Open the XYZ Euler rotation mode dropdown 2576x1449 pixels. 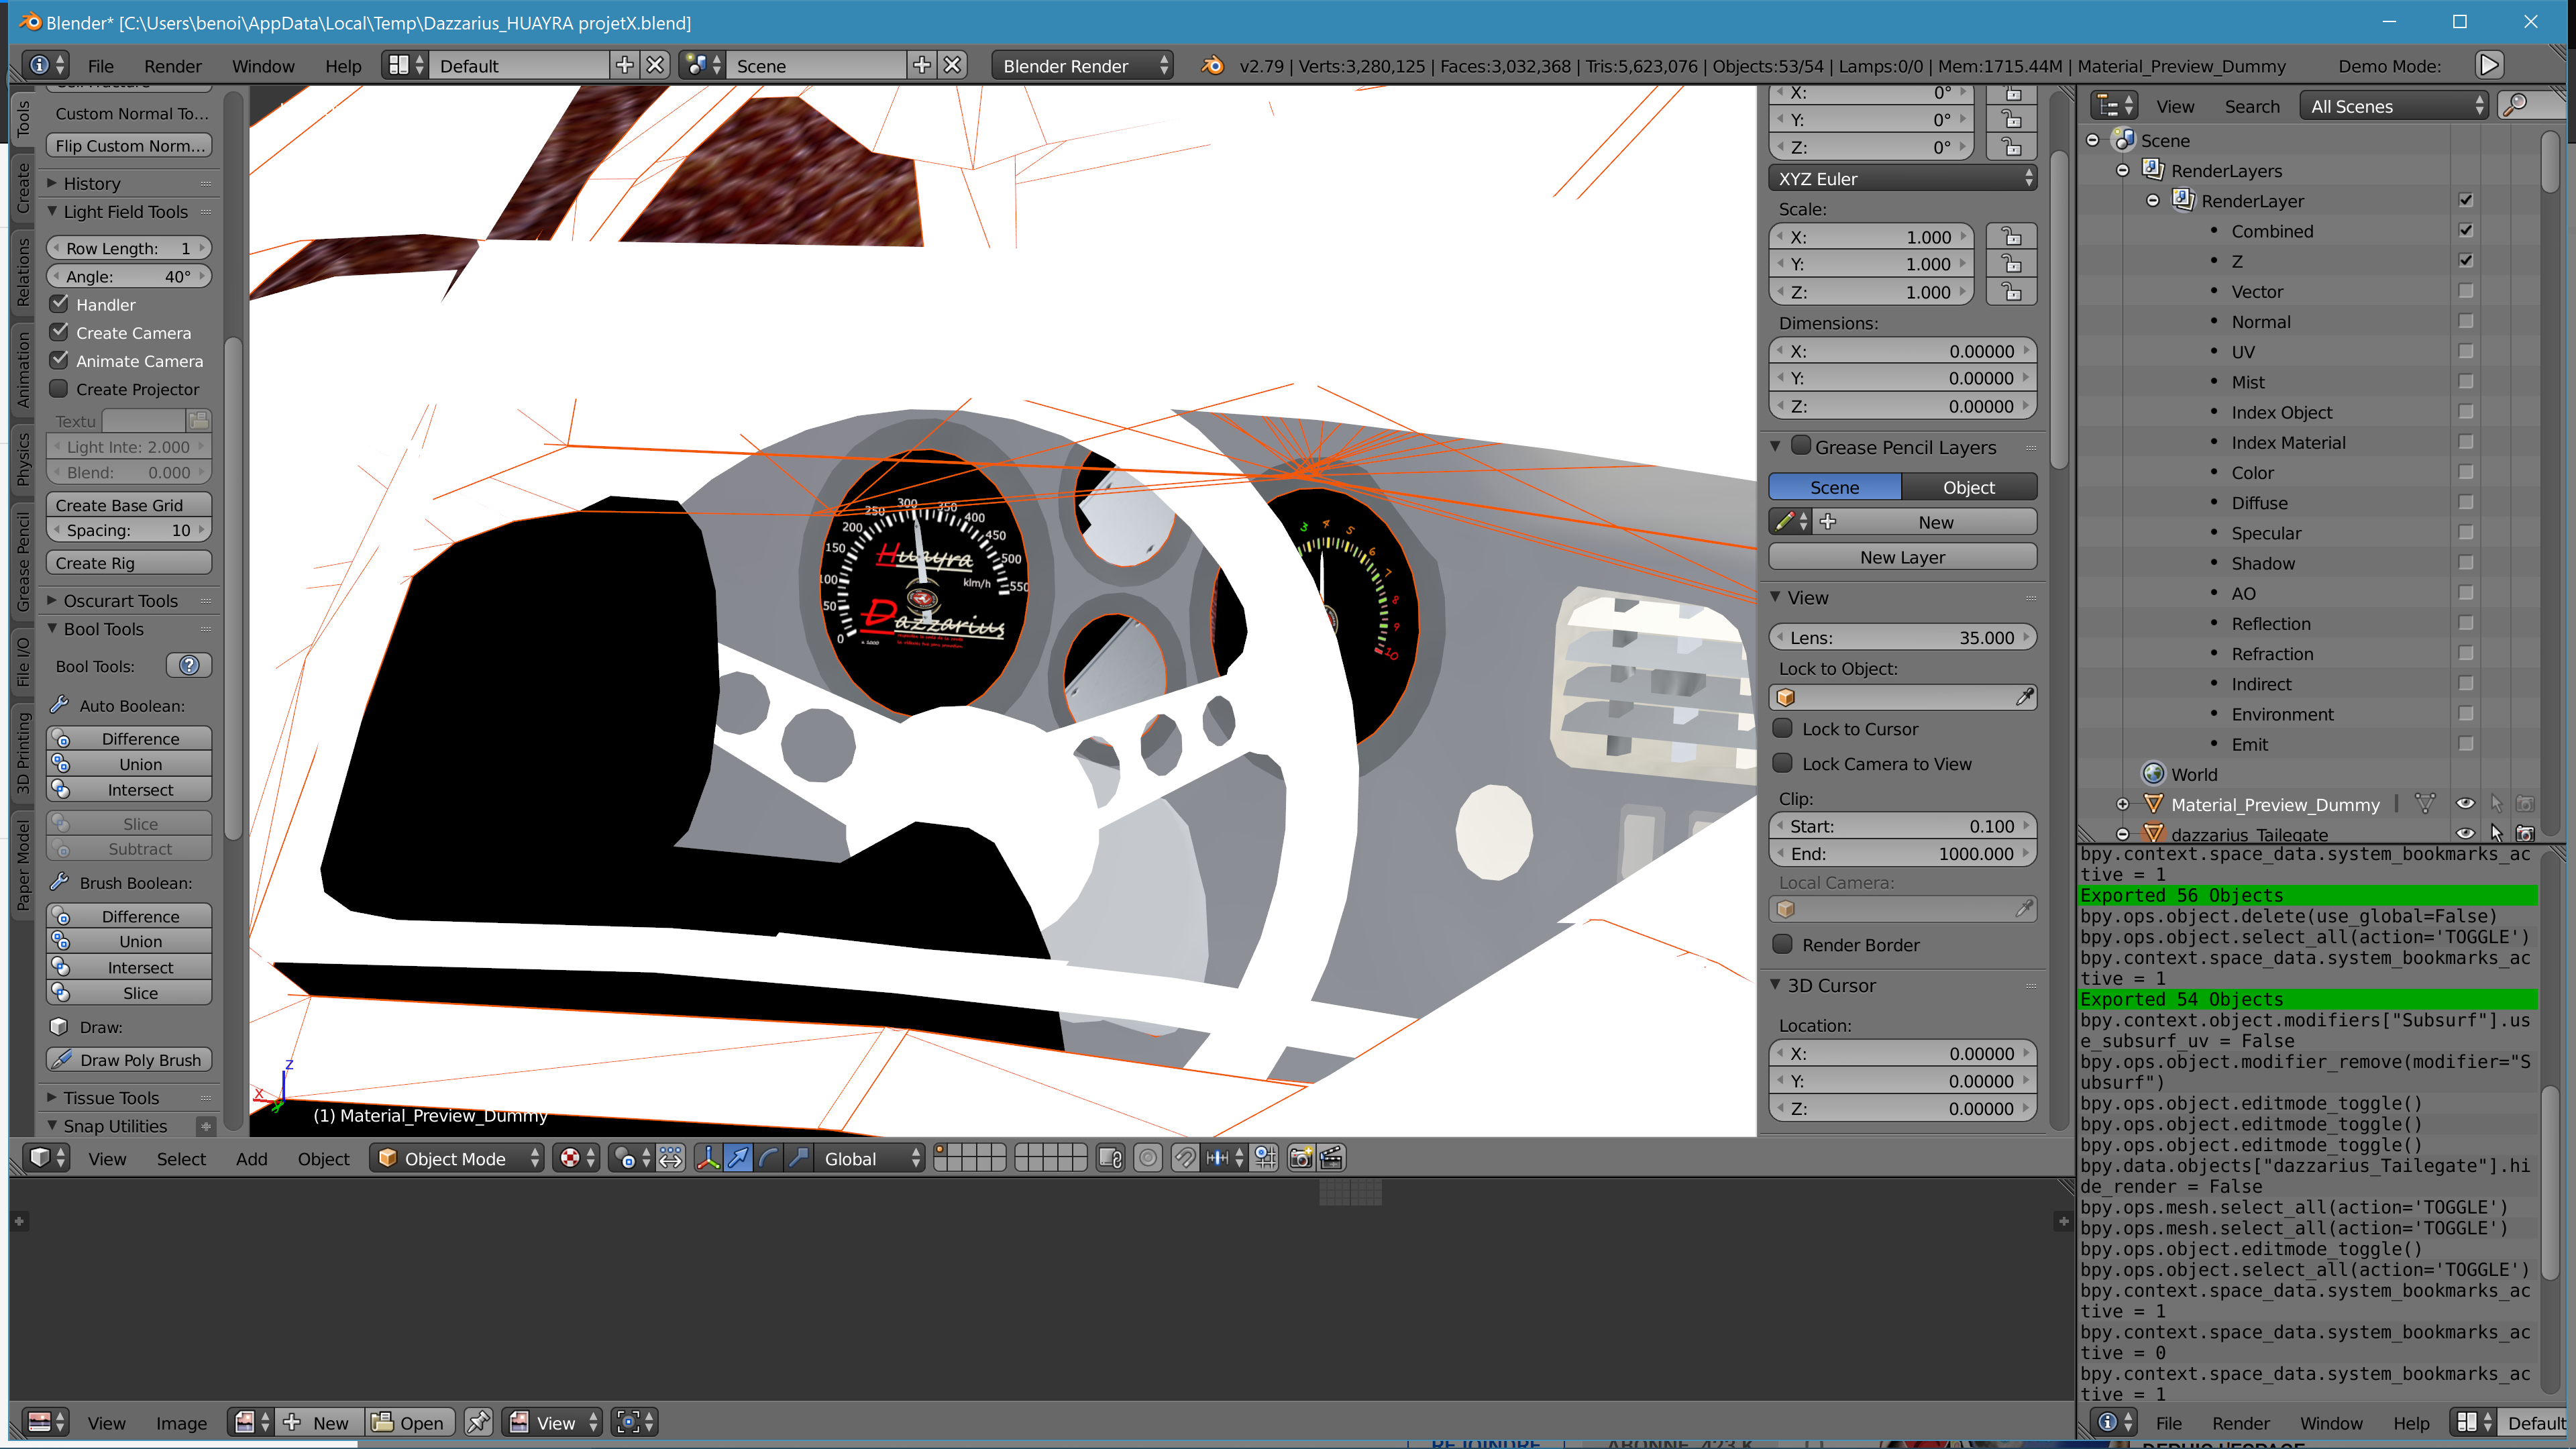pyautogui.click(x=1902, y=179)
